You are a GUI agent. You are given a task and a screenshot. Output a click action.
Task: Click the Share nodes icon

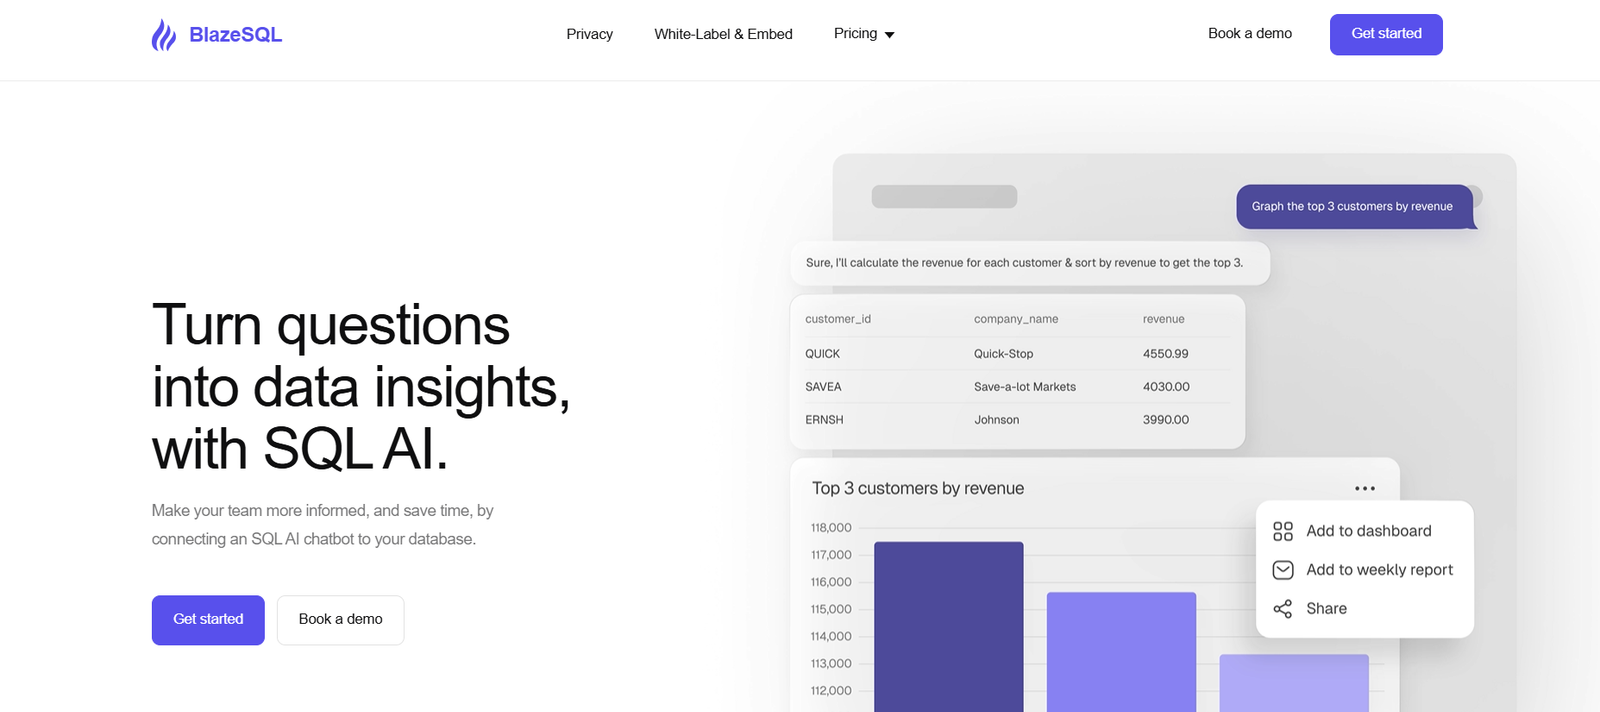(x=1283, y=609)
